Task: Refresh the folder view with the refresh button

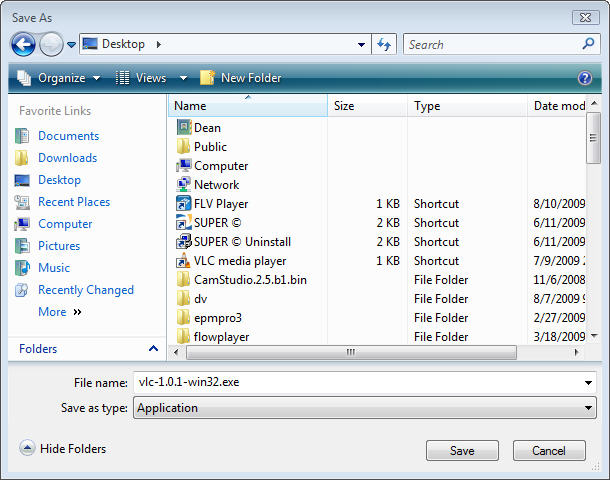Action: point(384,44)
